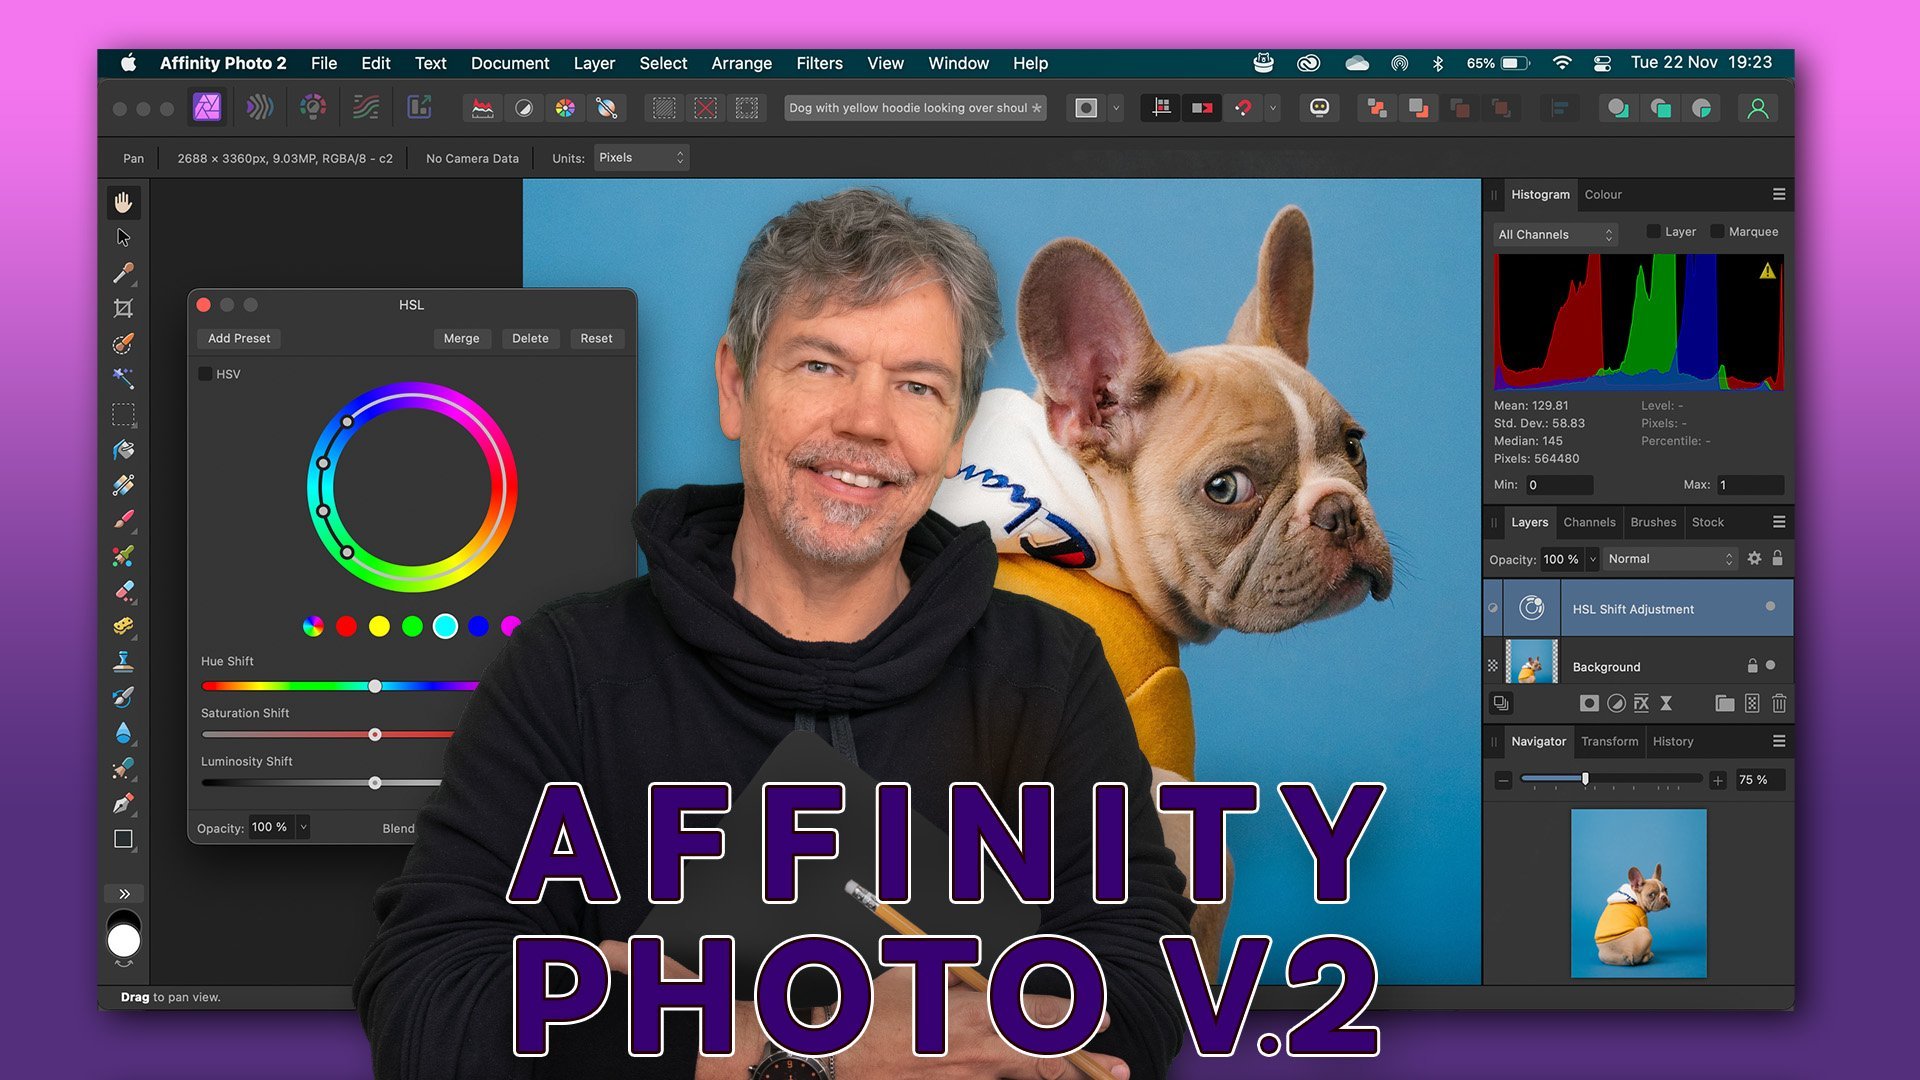Drag the Hue Shift slider
1920x1080 pixels.
point(375,684)
